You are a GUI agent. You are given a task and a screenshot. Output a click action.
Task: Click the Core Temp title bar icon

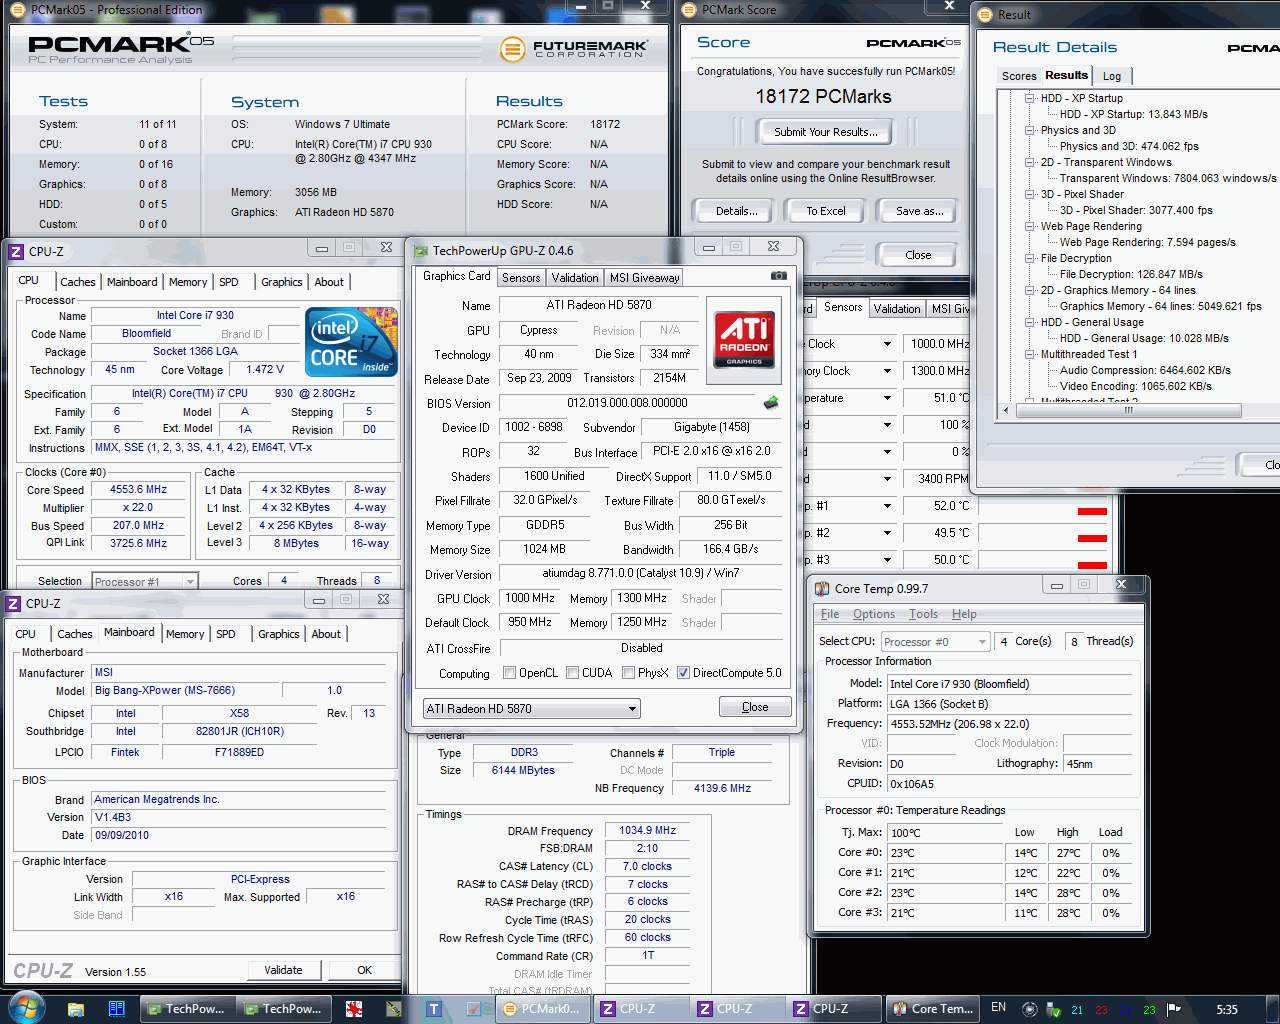[822, 589]
